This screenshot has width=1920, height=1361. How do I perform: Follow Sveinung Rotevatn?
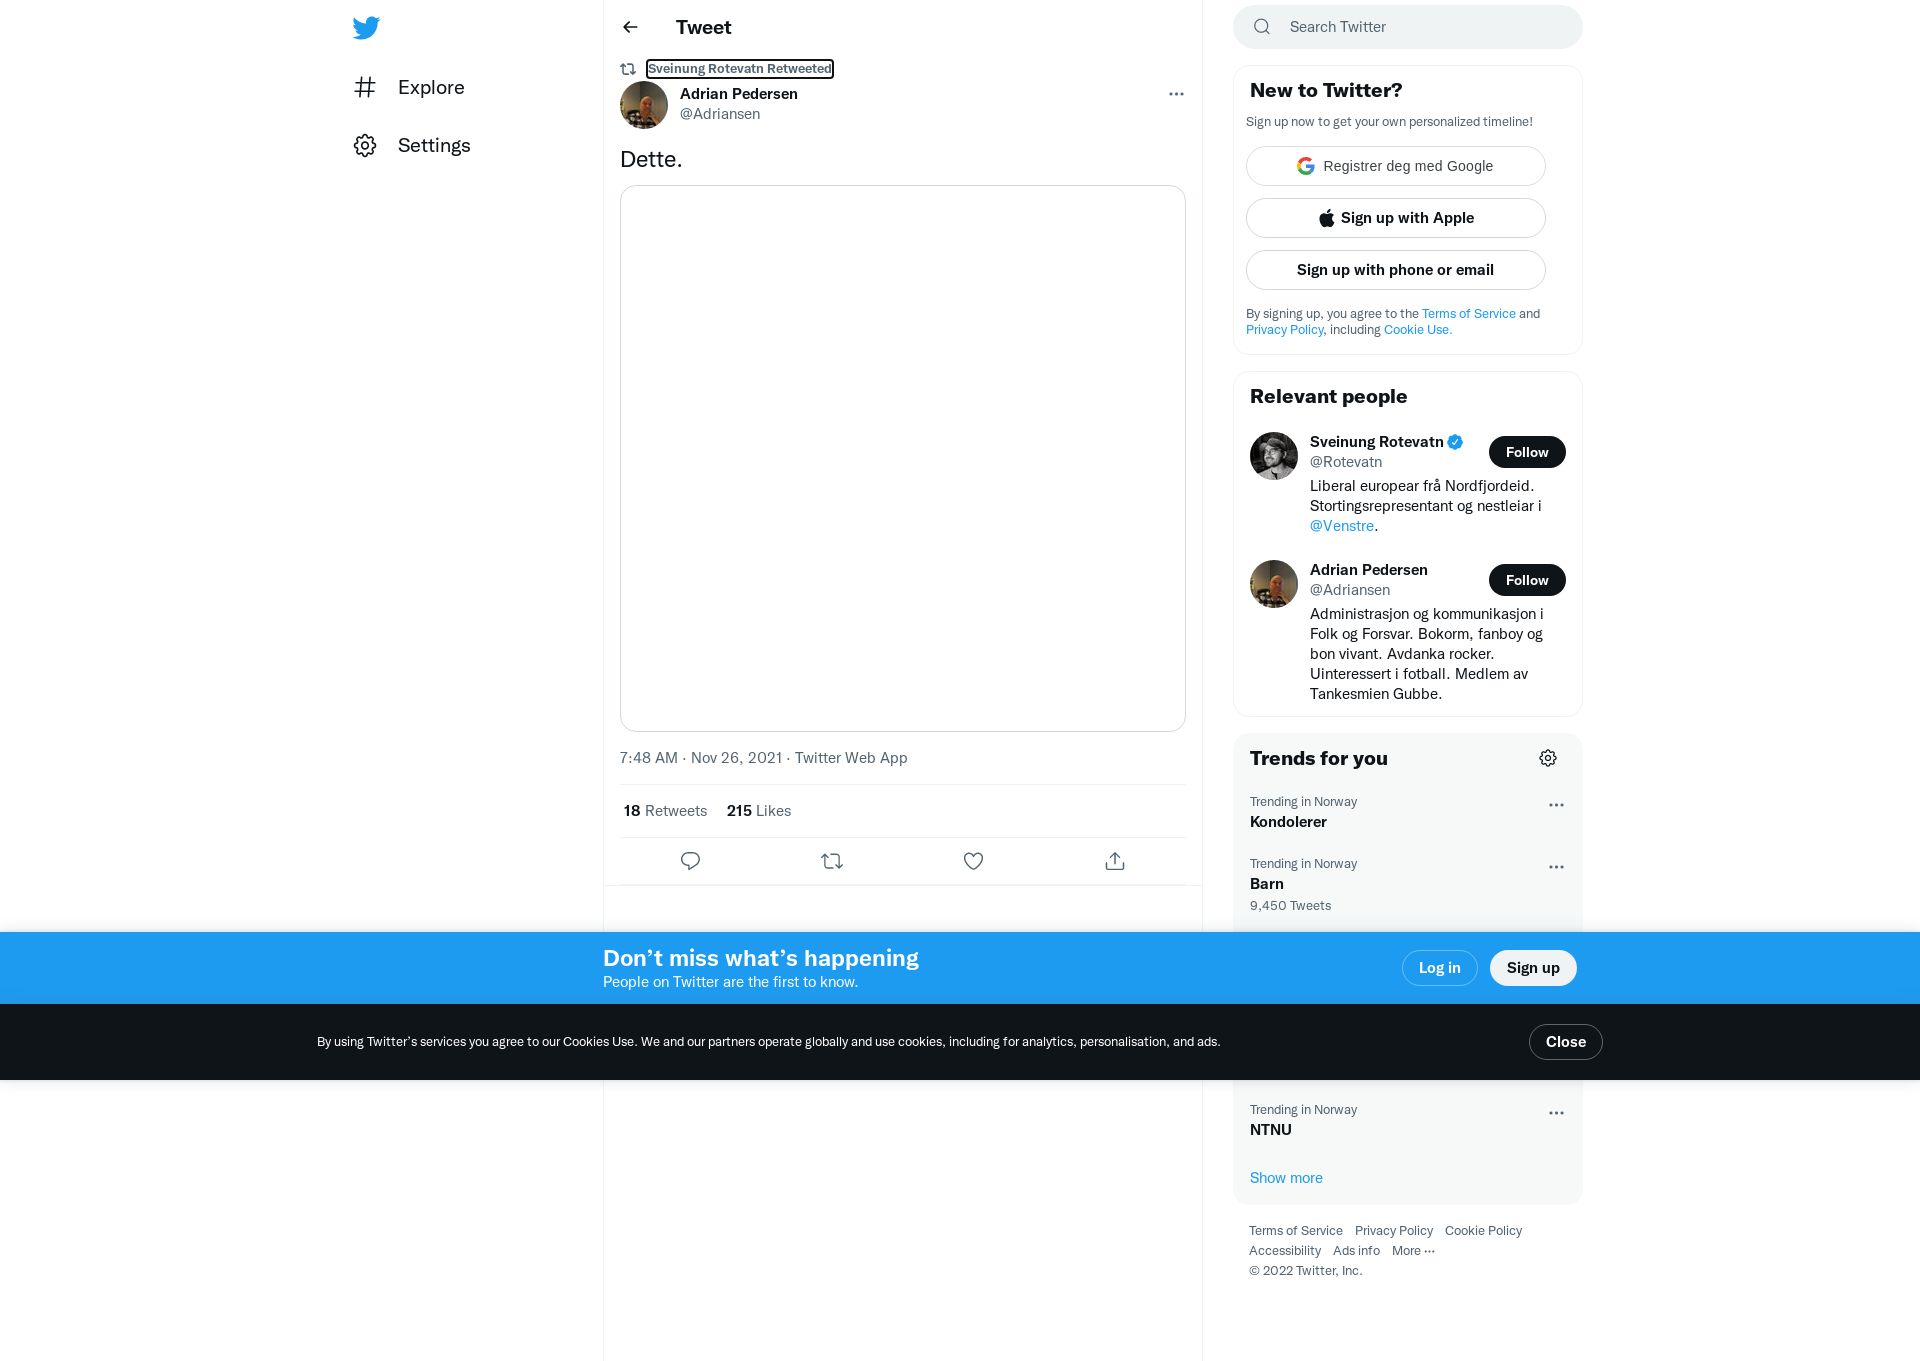pyautogui.click(x=1527, y=452)
